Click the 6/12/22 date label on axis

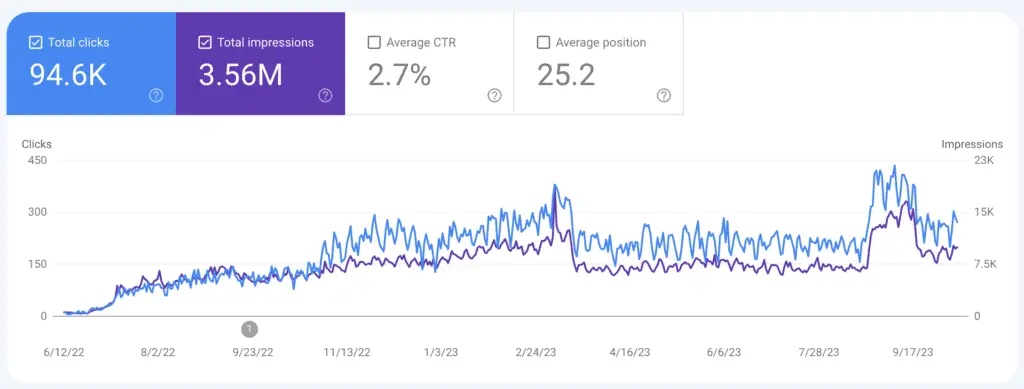tap(64, 352)
